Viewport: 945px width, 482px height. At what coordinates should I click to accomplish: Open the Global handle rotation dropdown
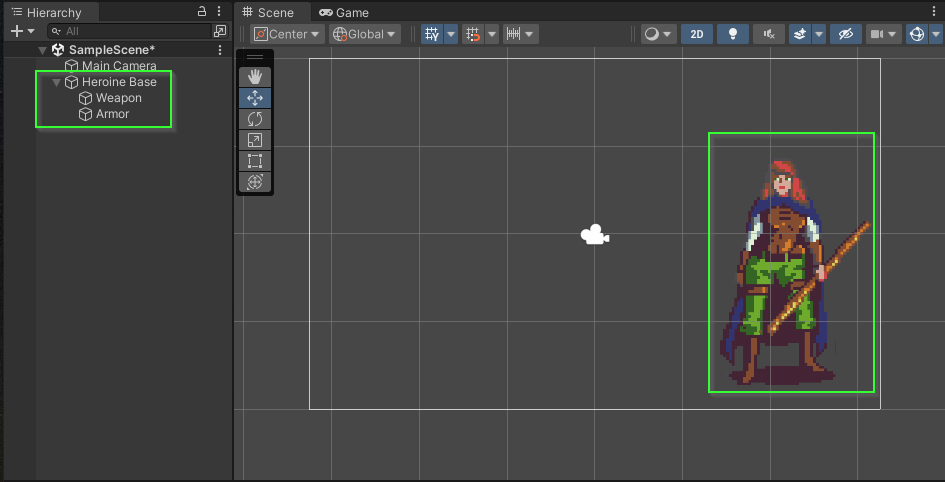pos(365,34)
